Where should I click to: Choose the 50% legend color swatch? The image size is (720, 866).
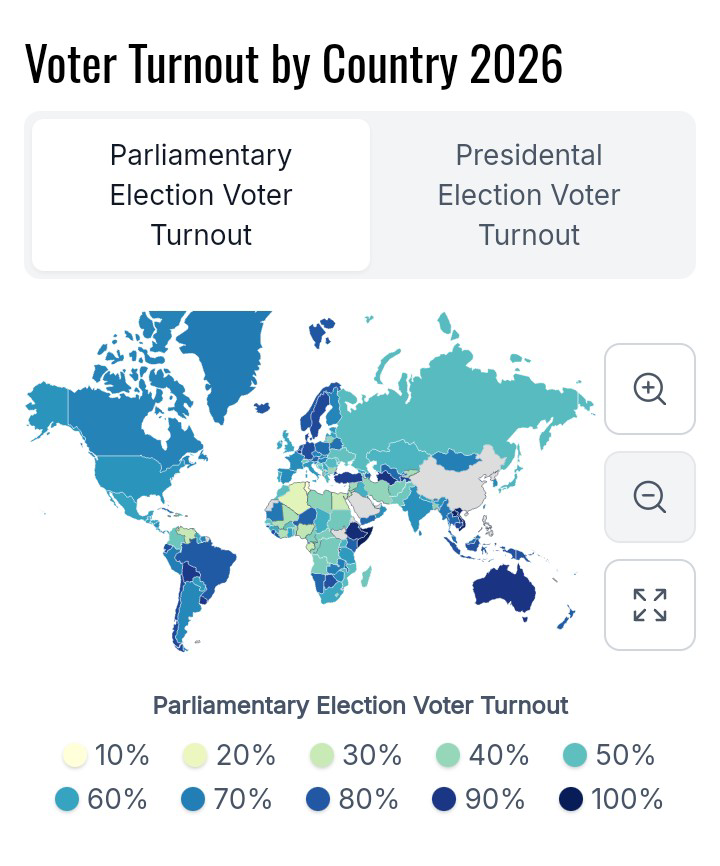tap(574, 756)
